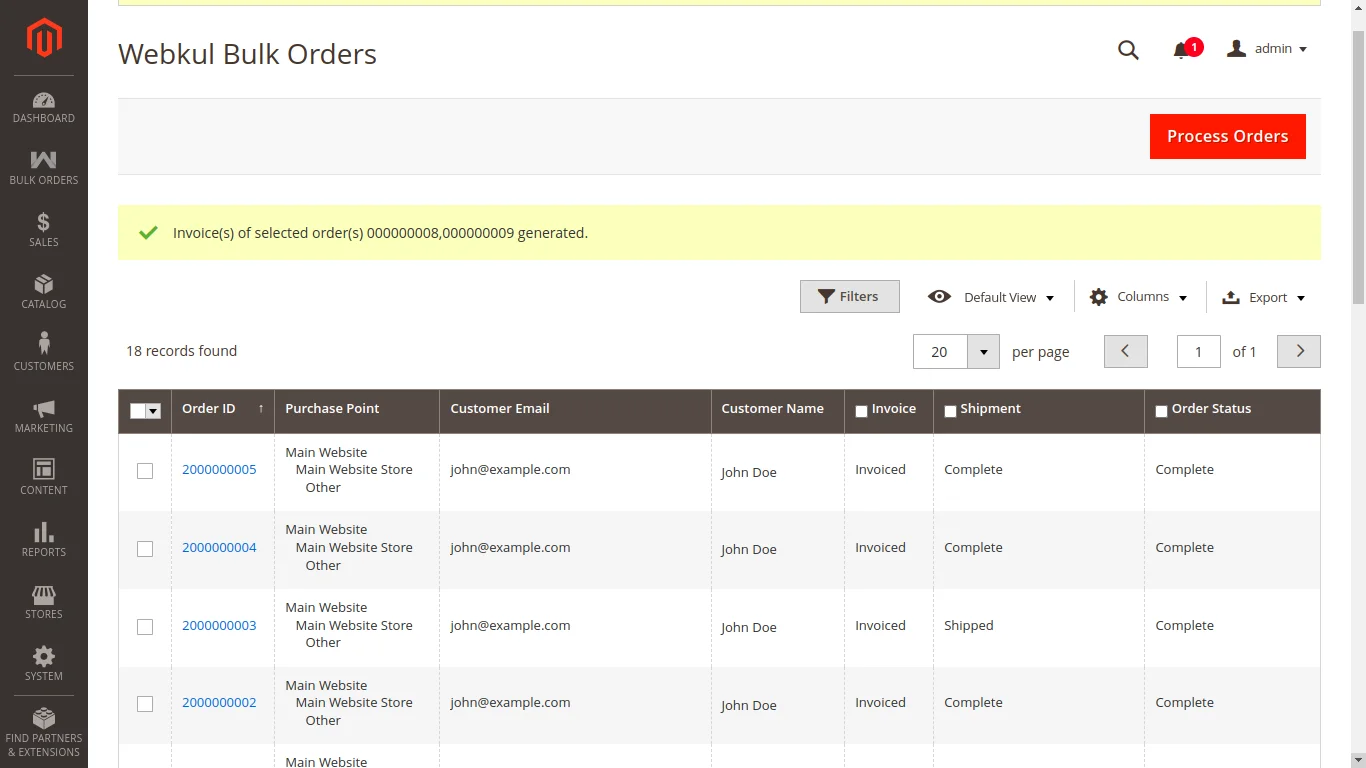Toggle the select-all checkbox in table header
This screenshot has width=1366, height=768.
tap(138, 411)
